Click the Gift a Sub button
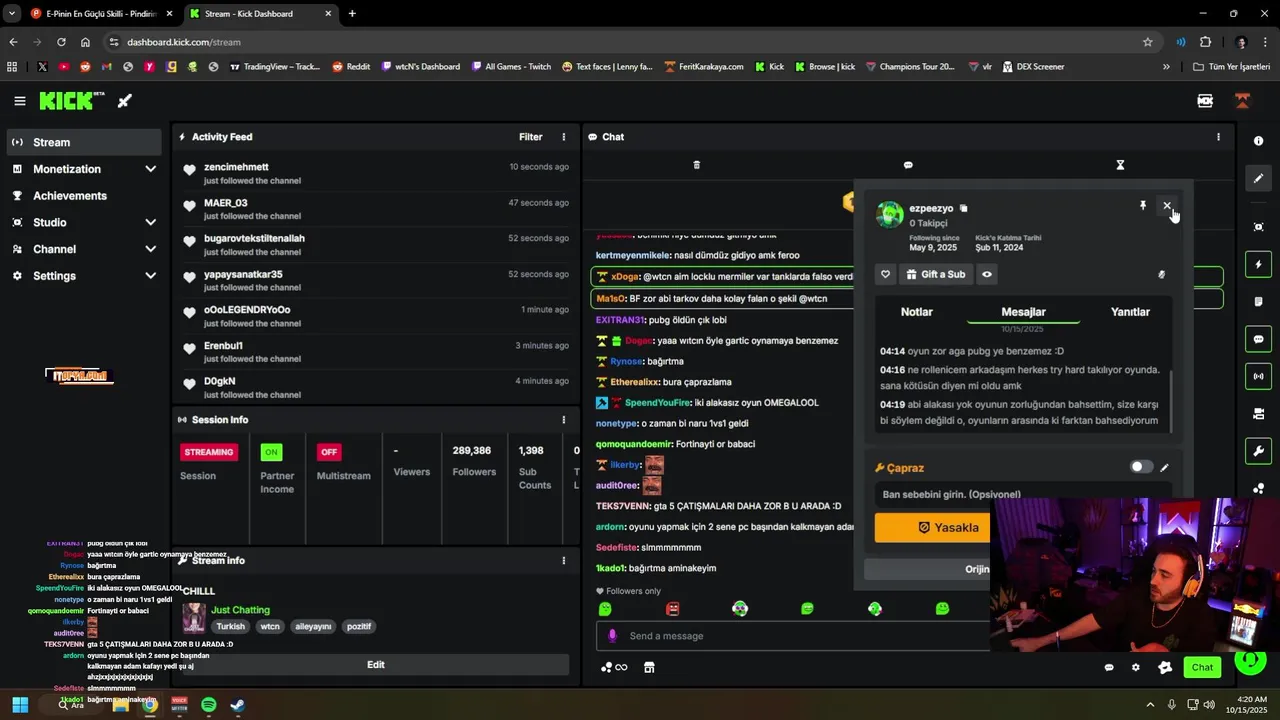 click(x=936, y=274)
